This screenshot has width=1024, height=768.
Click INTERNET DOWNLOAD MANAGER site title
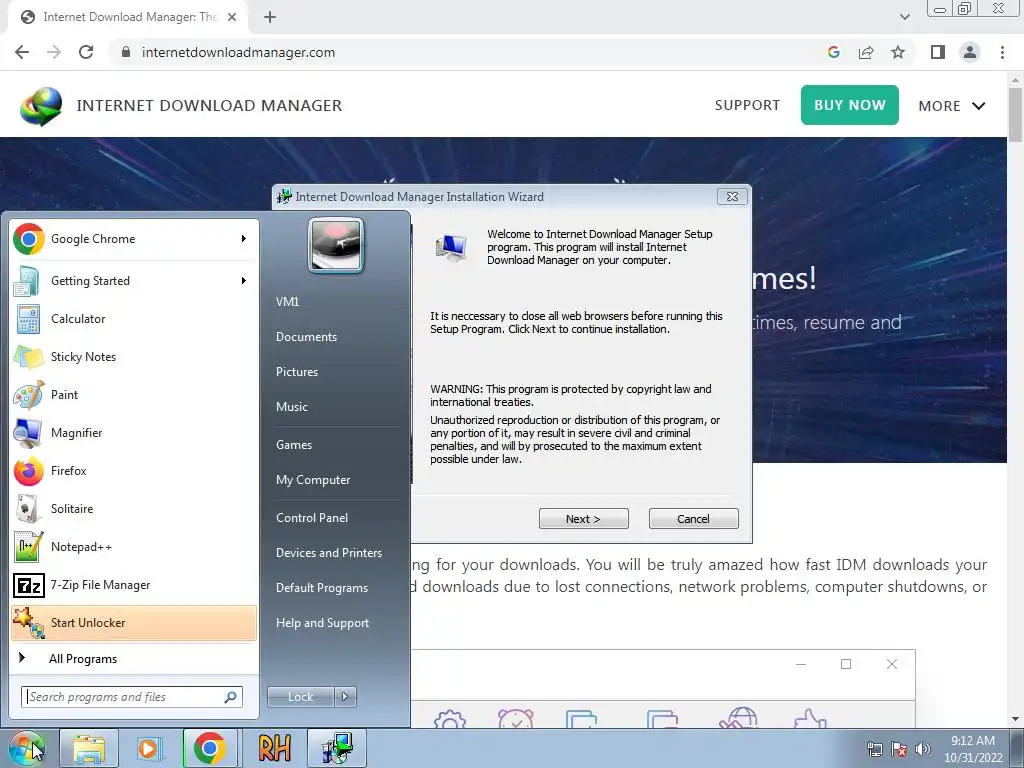pos(209,106)
